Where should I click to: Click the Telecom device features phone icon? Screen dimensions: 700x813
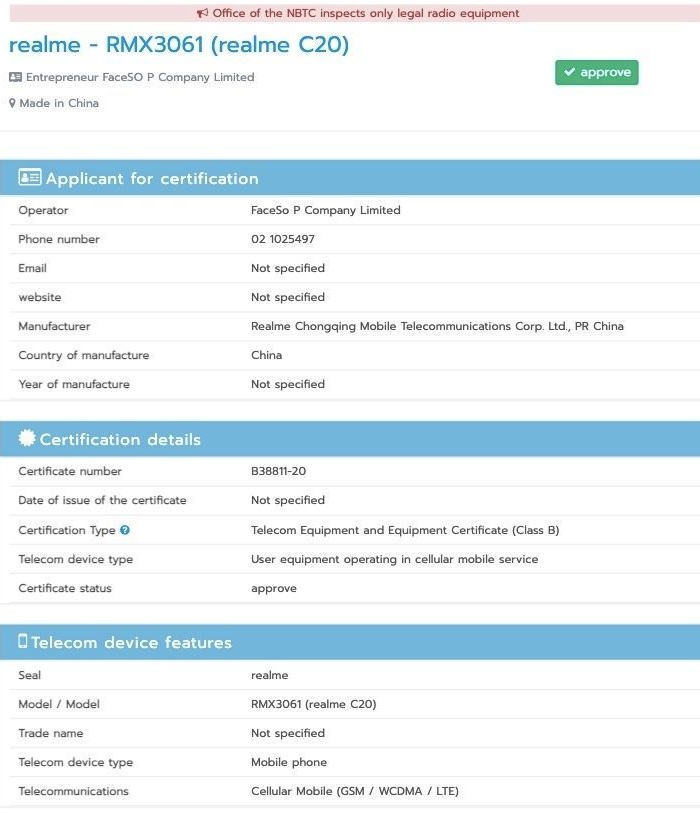(x=23, y=641)
